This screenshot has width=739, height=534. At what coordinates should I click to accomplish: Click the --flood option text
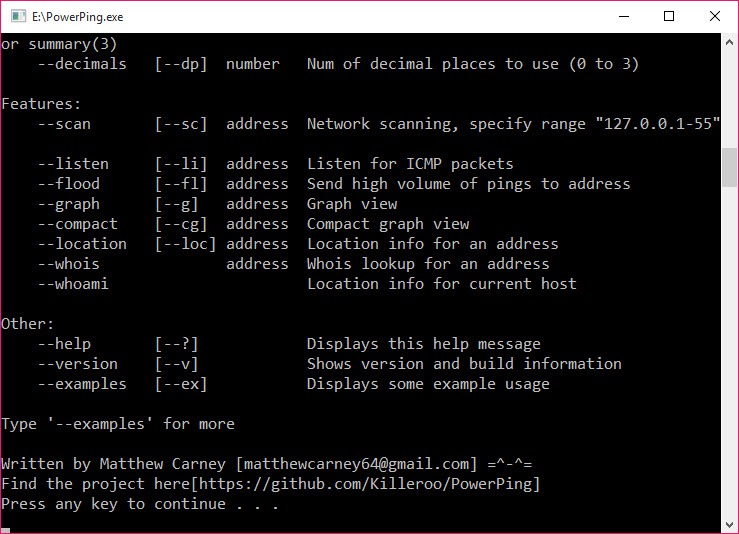coord(69,184)
